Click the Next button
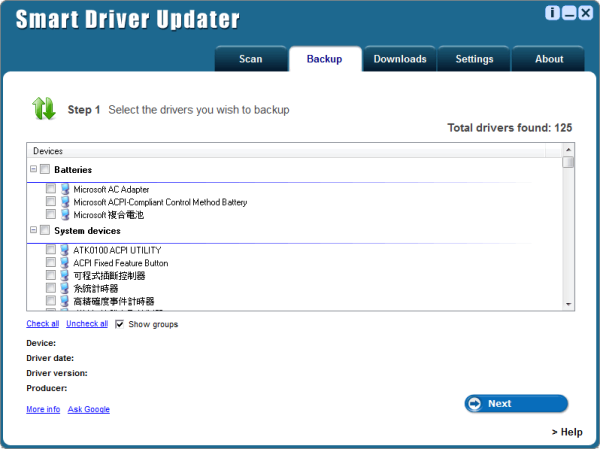Image resolution: width=600 pixels, height=449 pixels. click(x=516, y=403)
